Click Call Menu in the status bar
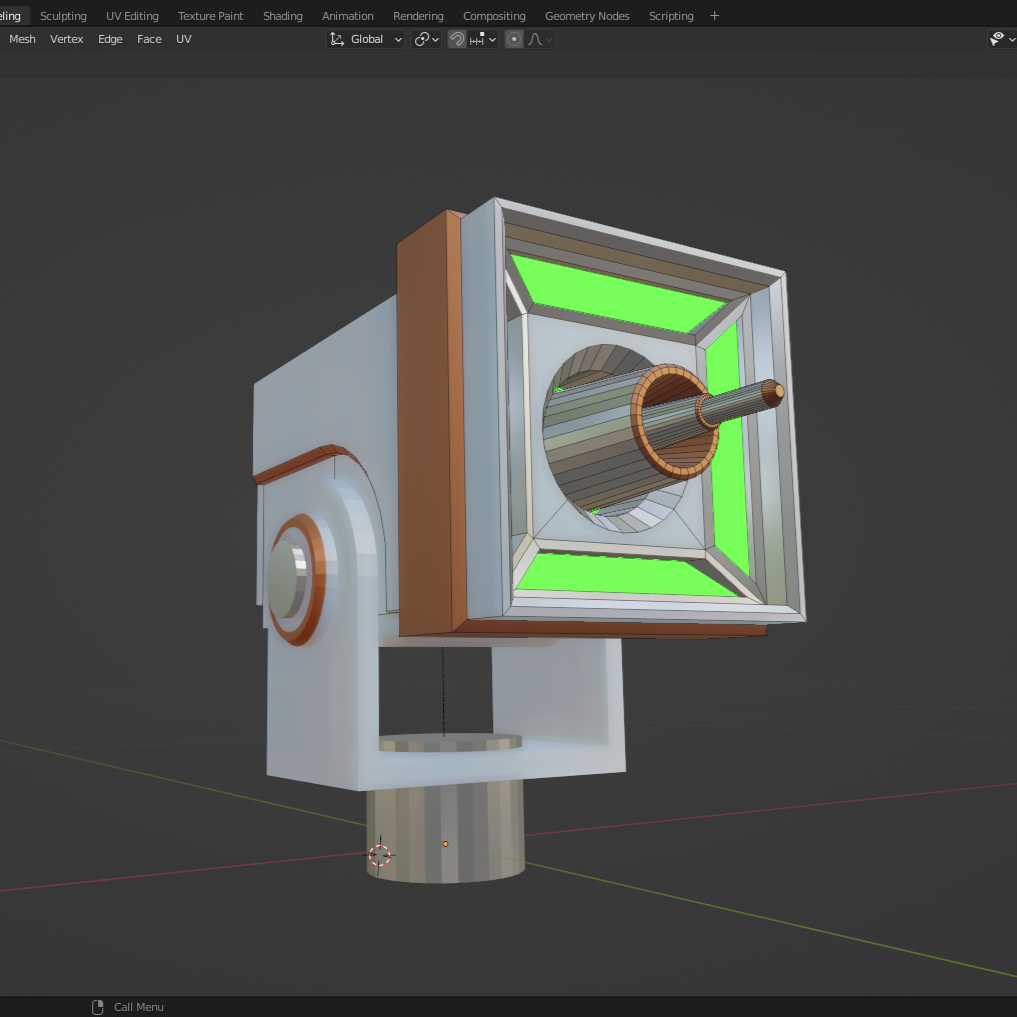Screen dimensions: 1017x1017 tap(138, 1007)
